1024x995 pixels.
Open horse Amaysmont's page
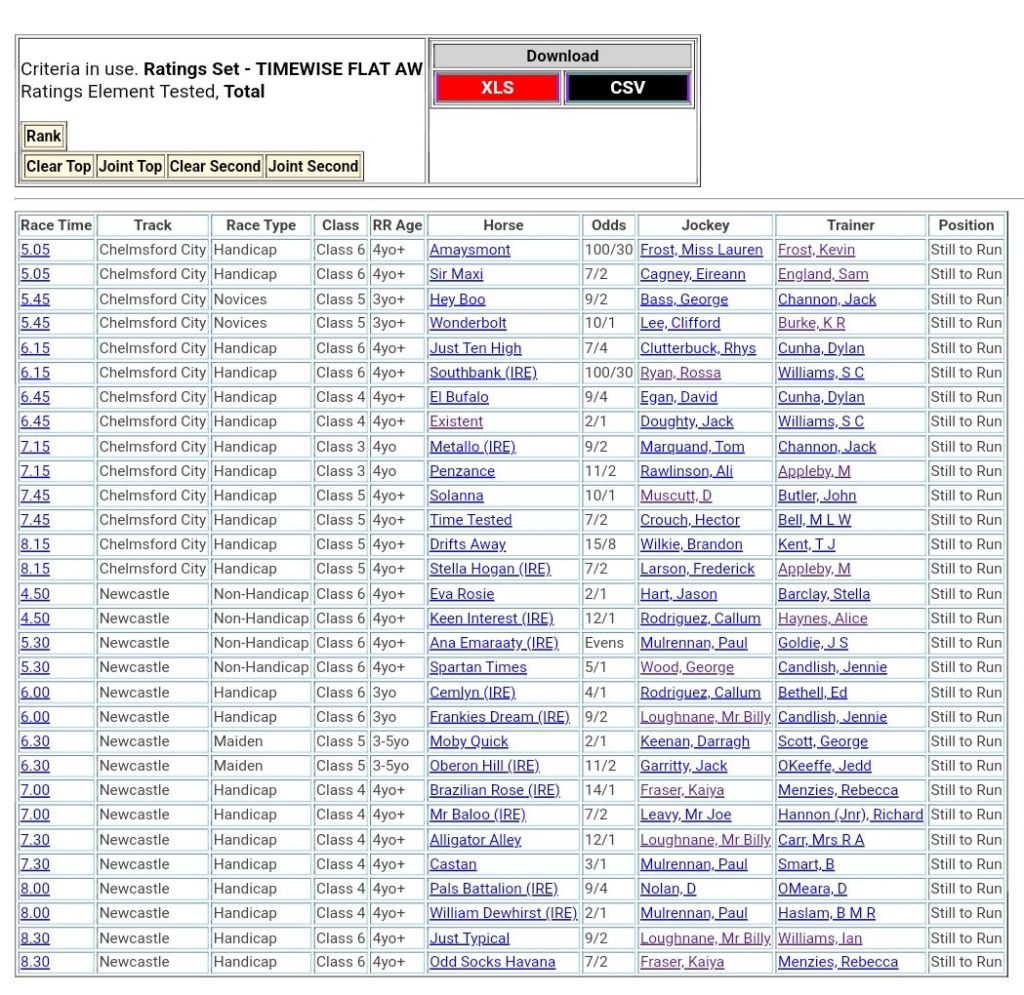470,250
